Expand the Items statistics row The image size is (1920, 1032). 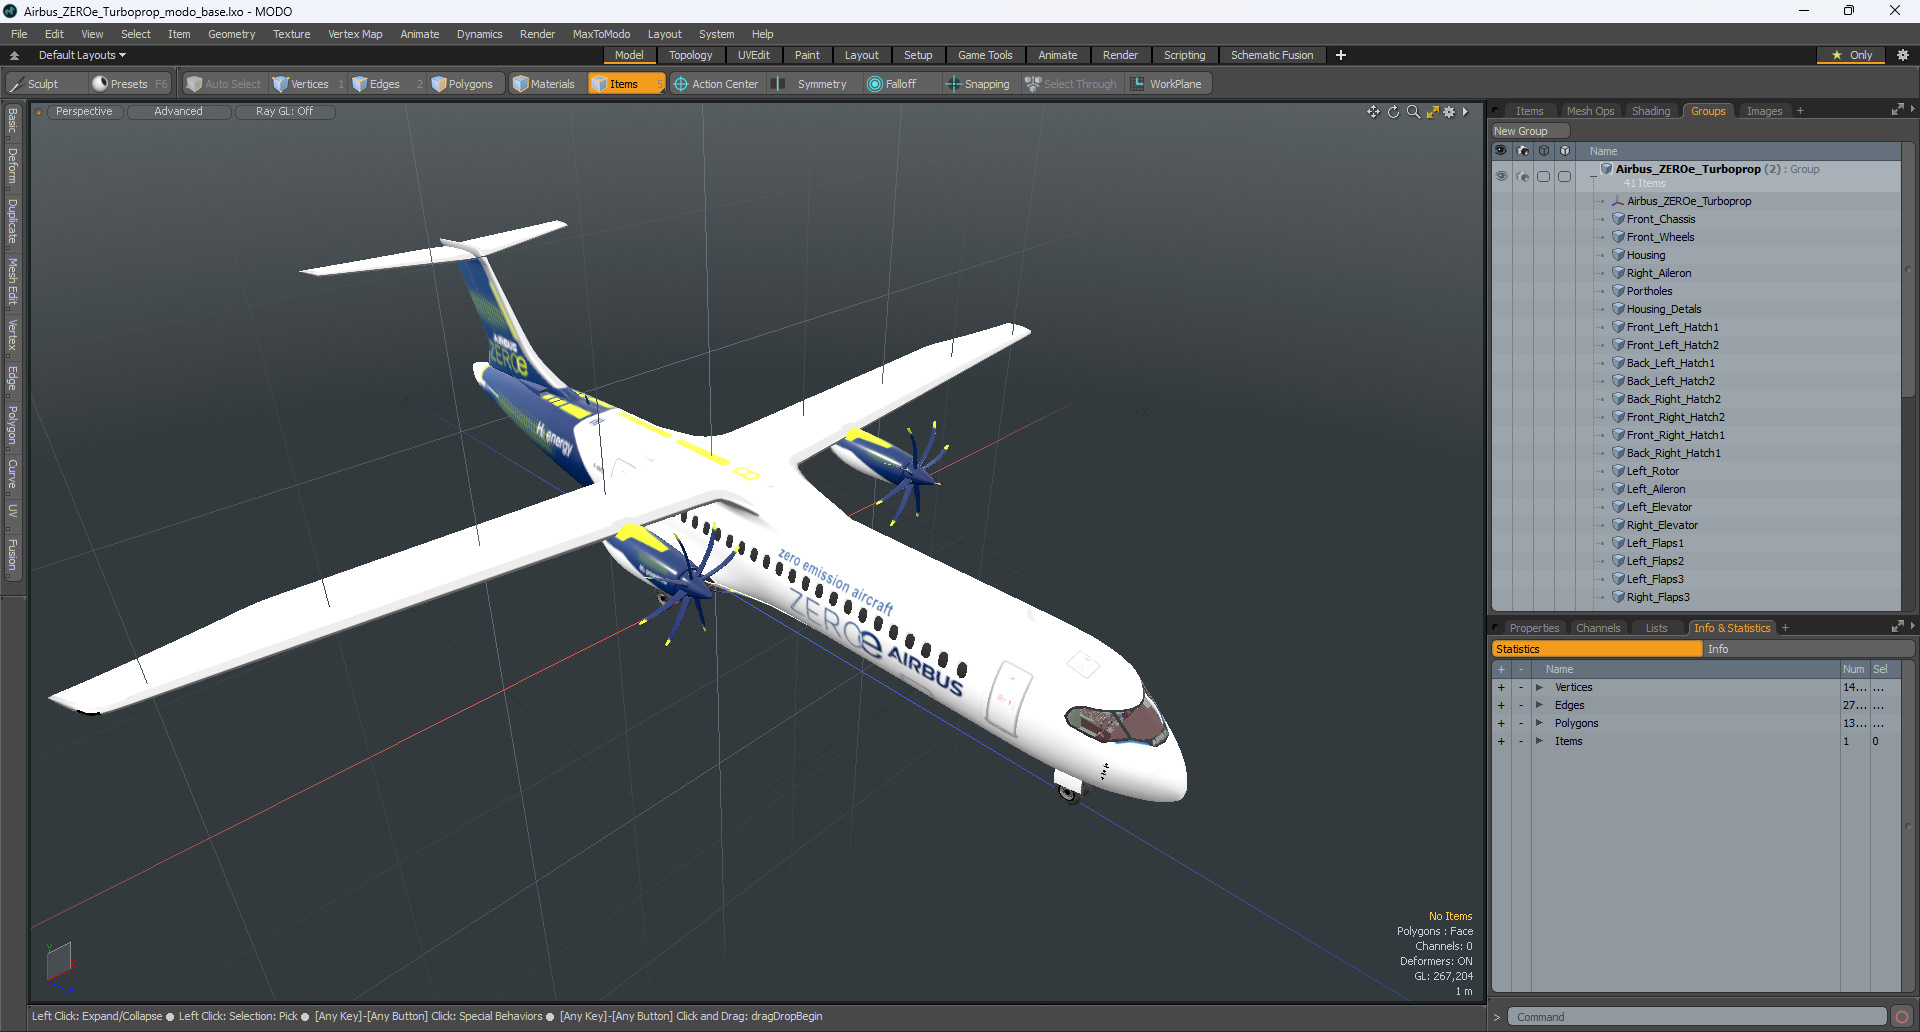tap(1539, 741)
